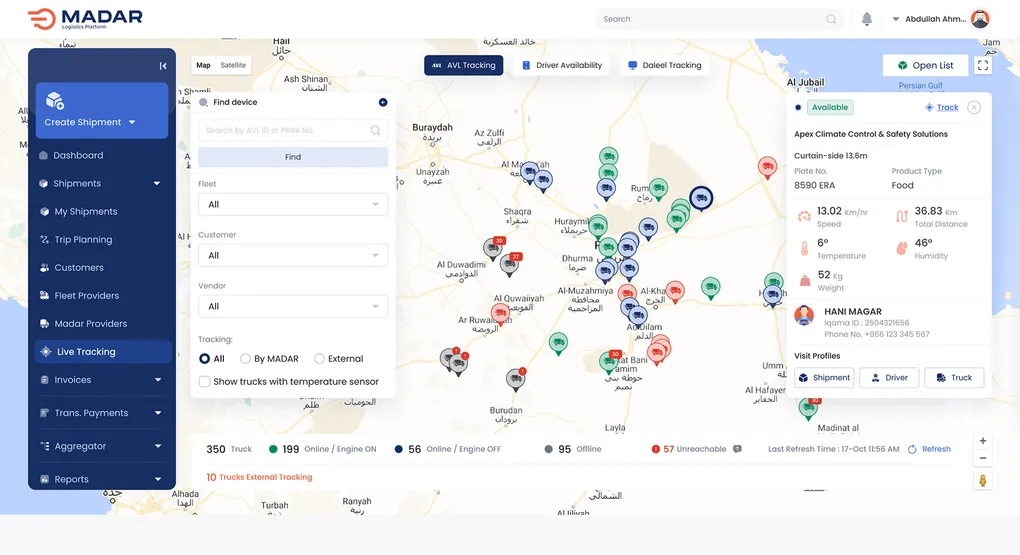Click the Find button

click(x=293, y=157)
